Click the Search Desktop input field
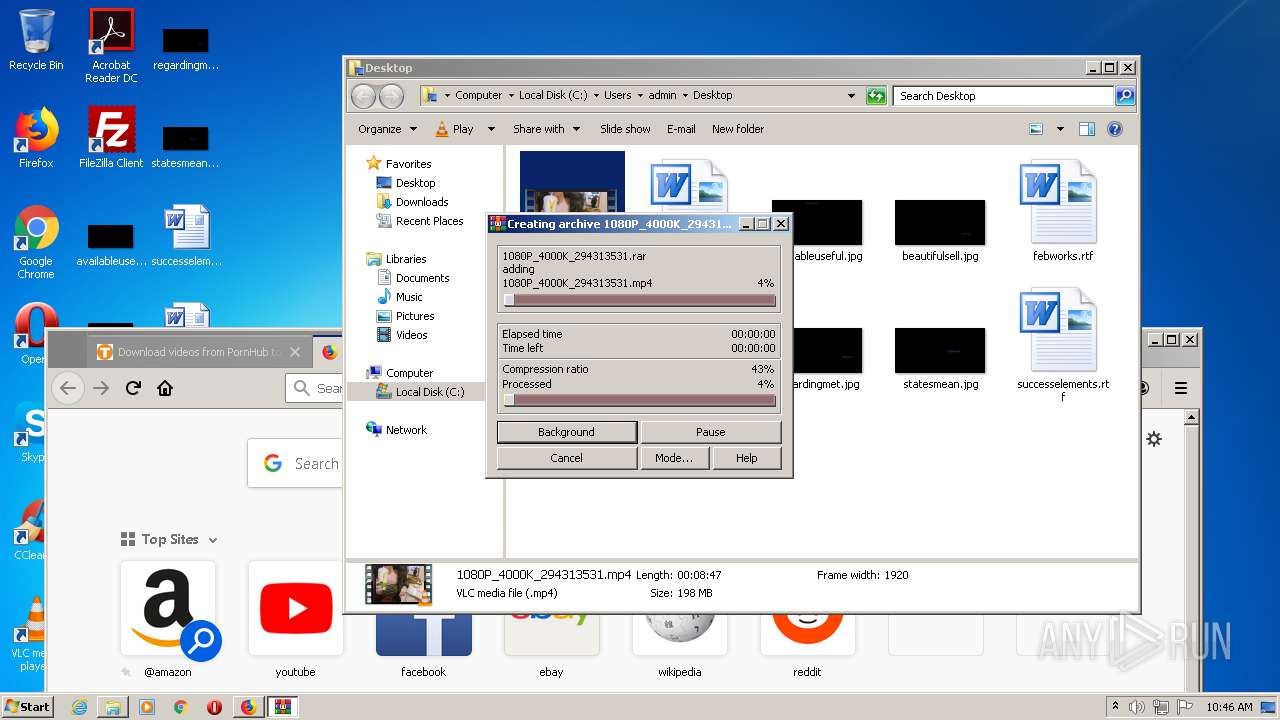The height and width of the screenshot is (720, 1280). tap(1003, 96)
